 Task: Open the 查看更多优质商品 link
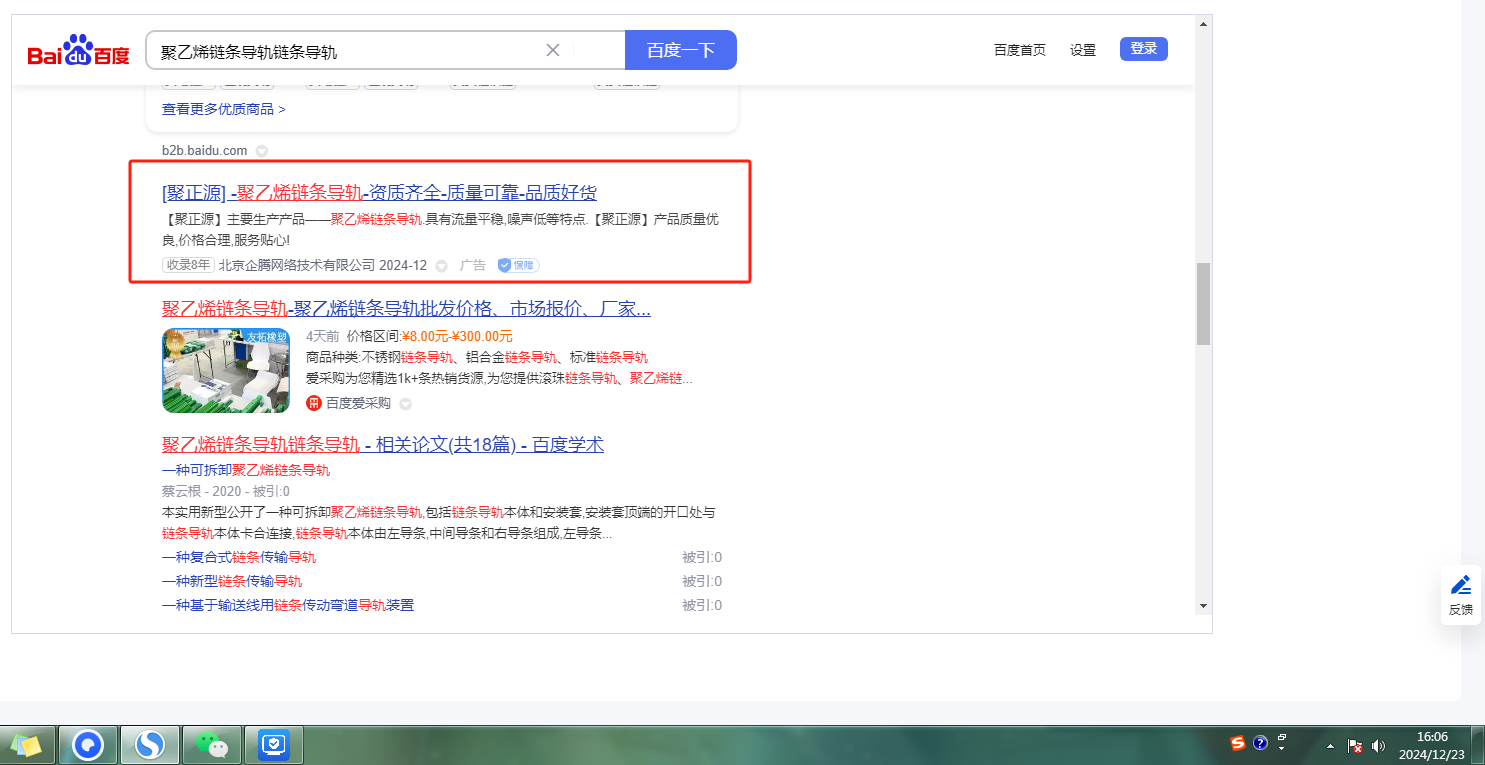pyautogui.click(x=223, y=109)
